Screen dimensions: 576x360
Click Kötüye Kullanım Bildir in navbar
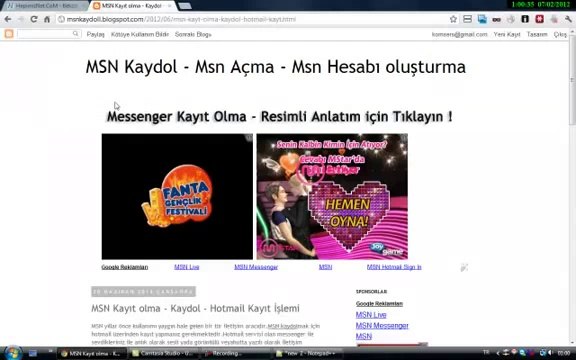click(x=140, y=34)
